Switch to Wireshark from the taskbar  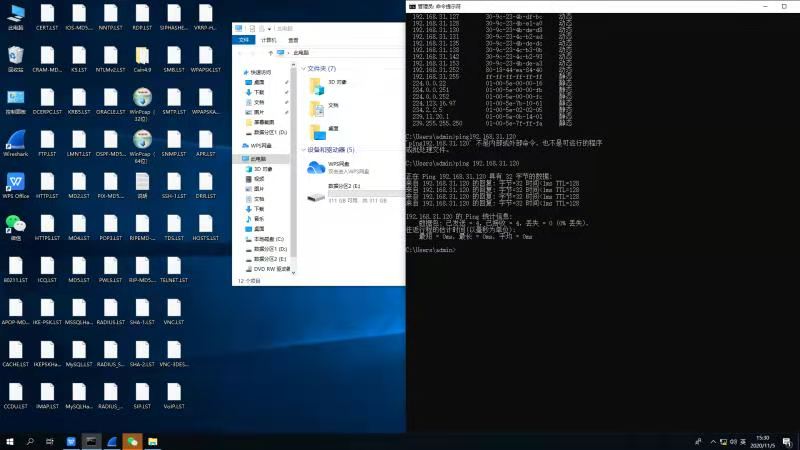point(112,441)
